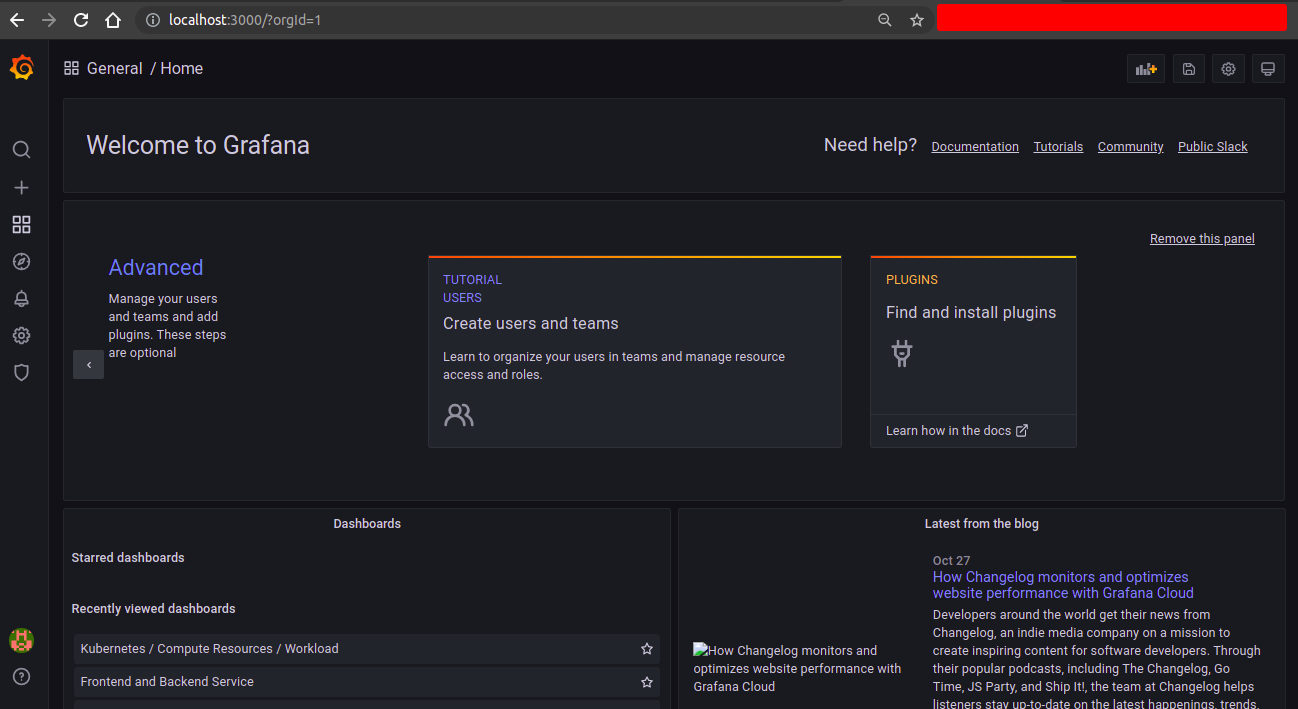Open the Help question mark icon
The width and height of the screenshot is (1298, 709).
click(21, 677)
